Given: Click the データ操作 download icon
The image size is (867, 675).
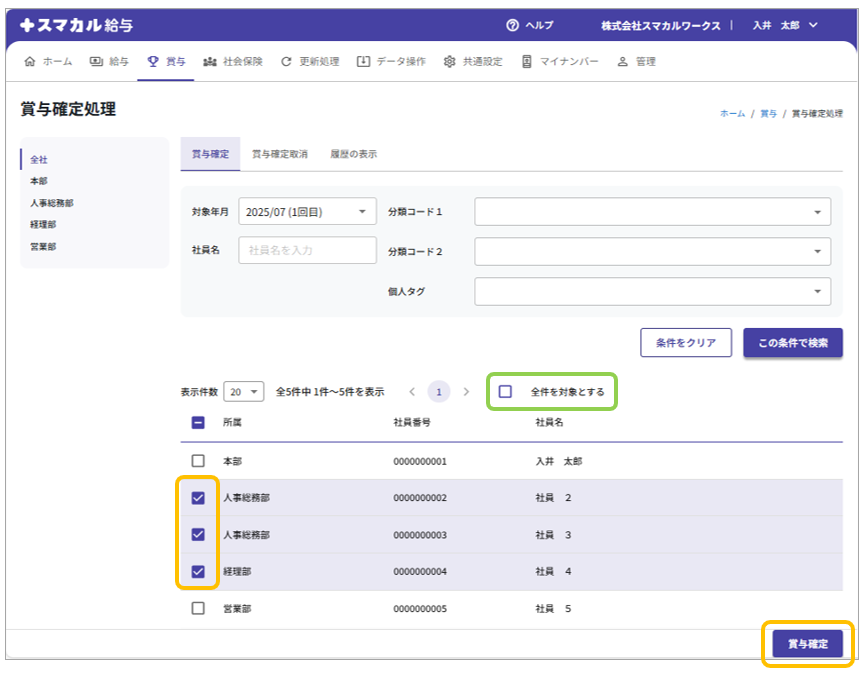Looking at the screenshot, I should (363, 62).
